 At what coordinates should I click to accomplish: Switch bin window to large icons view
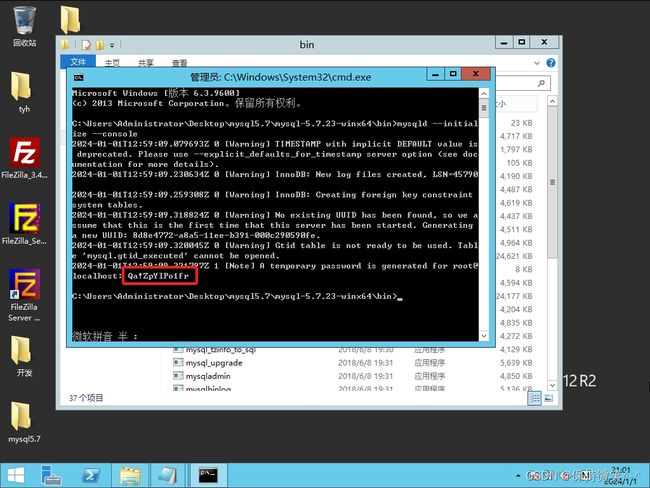[548, 398]
